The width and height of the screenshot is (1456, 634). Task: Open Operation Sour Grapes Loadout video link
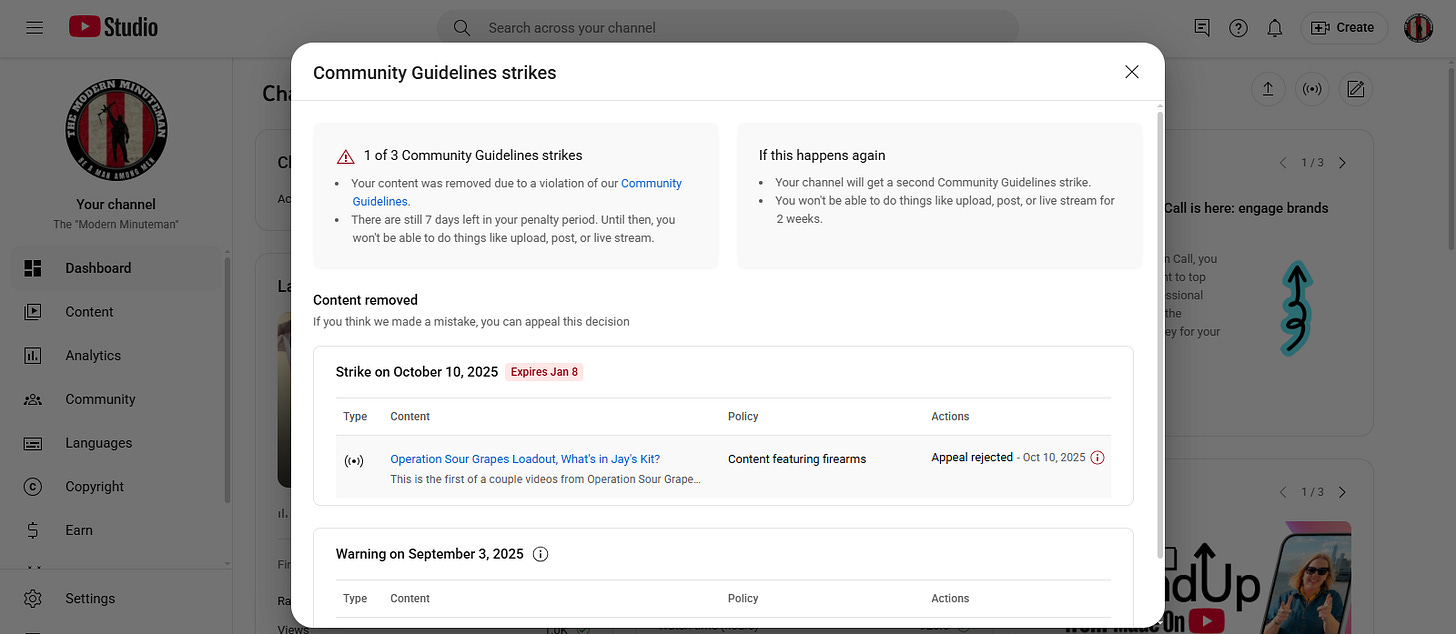click(525, 459)
